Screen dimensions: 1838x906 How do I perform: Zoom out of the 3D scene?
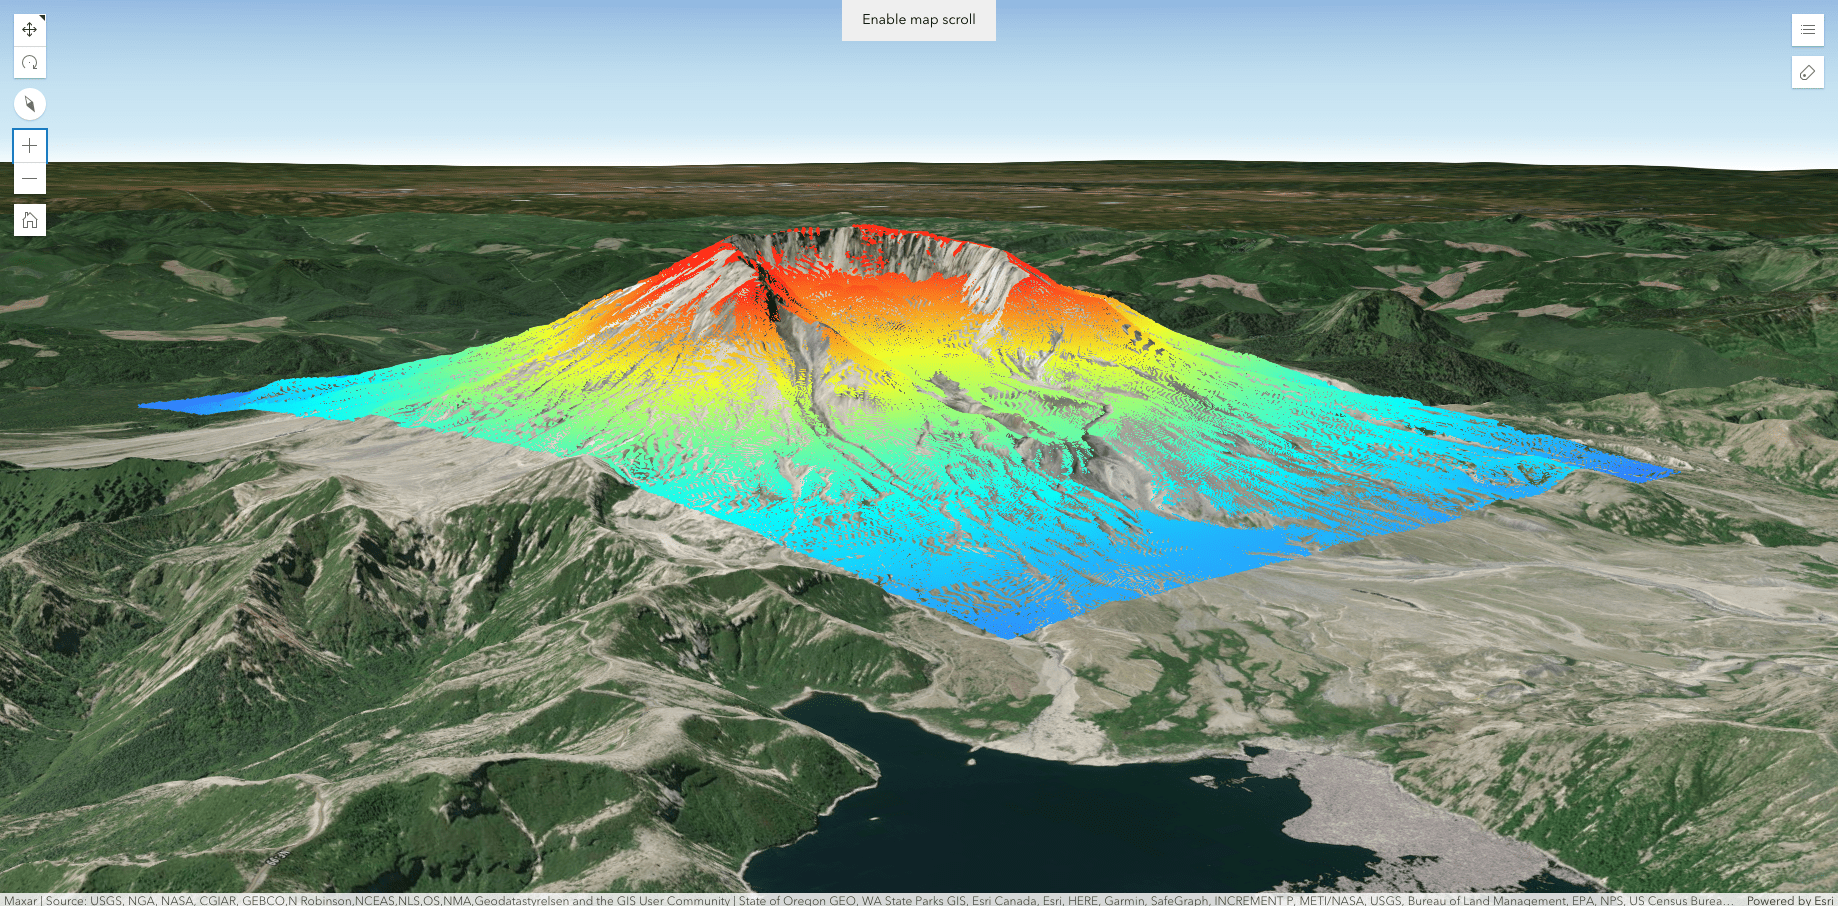(30, 179)
